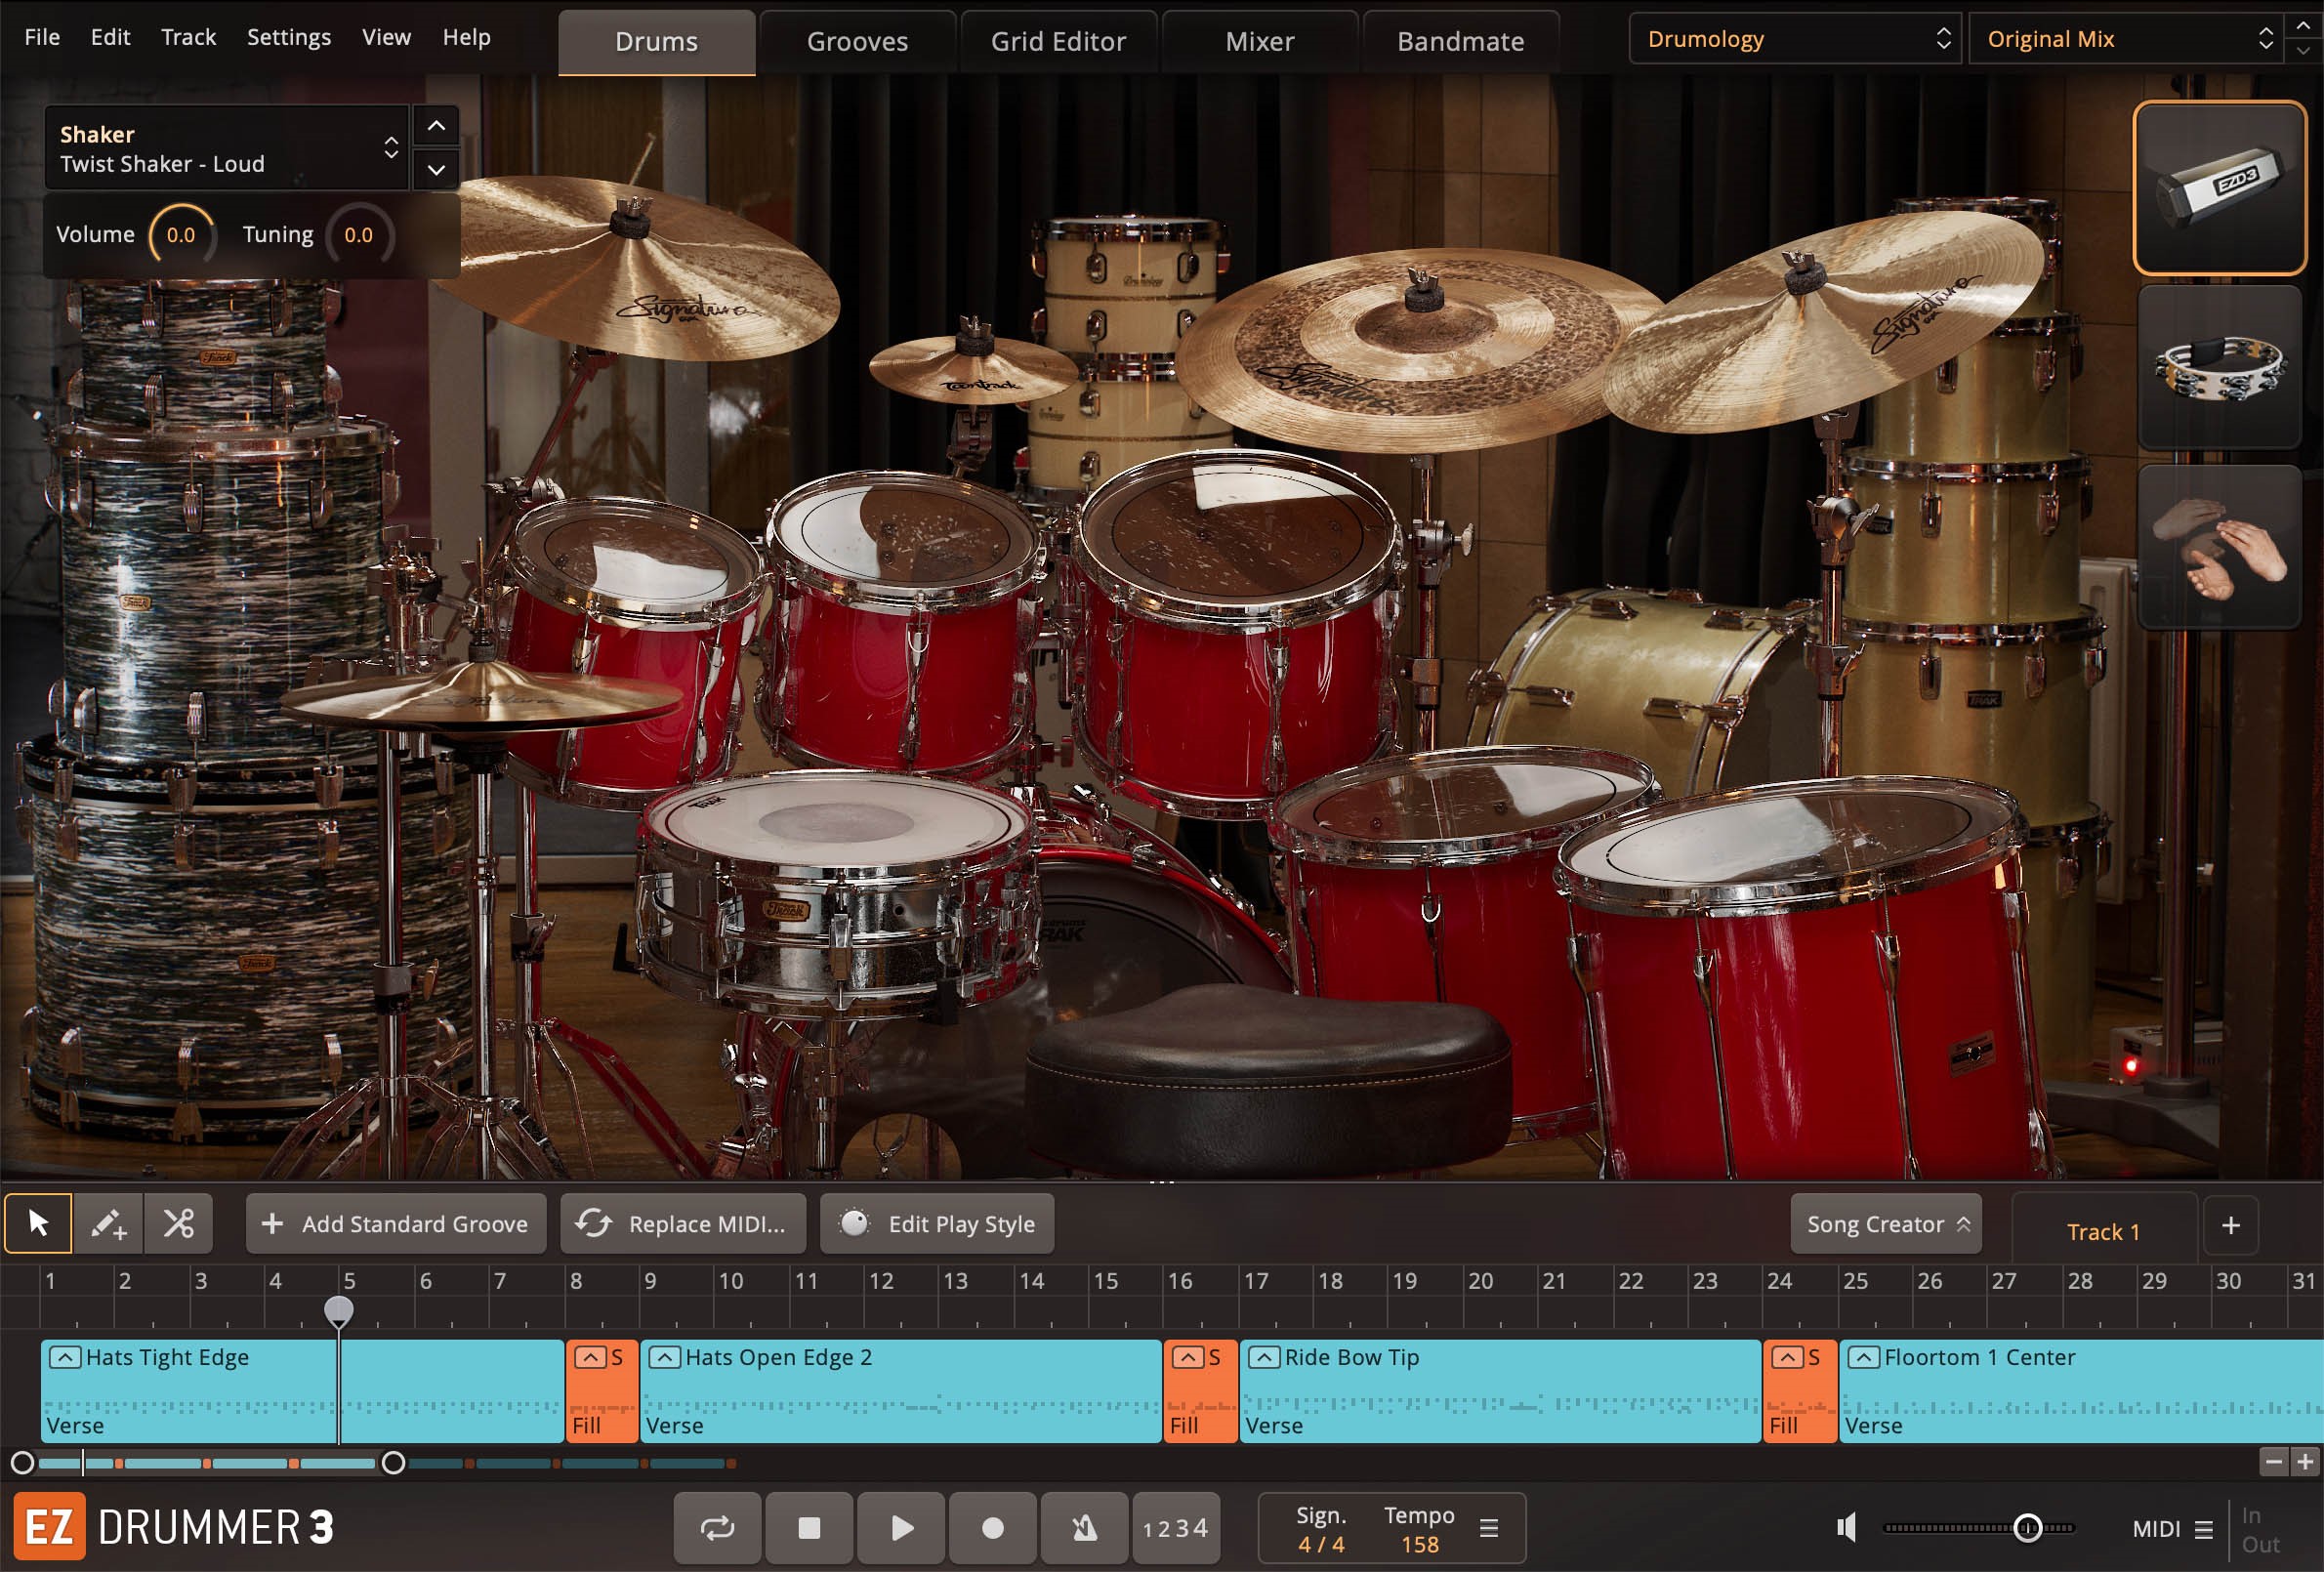Open the File menu
2324x1572 pixels.
[x=42, y=37]
